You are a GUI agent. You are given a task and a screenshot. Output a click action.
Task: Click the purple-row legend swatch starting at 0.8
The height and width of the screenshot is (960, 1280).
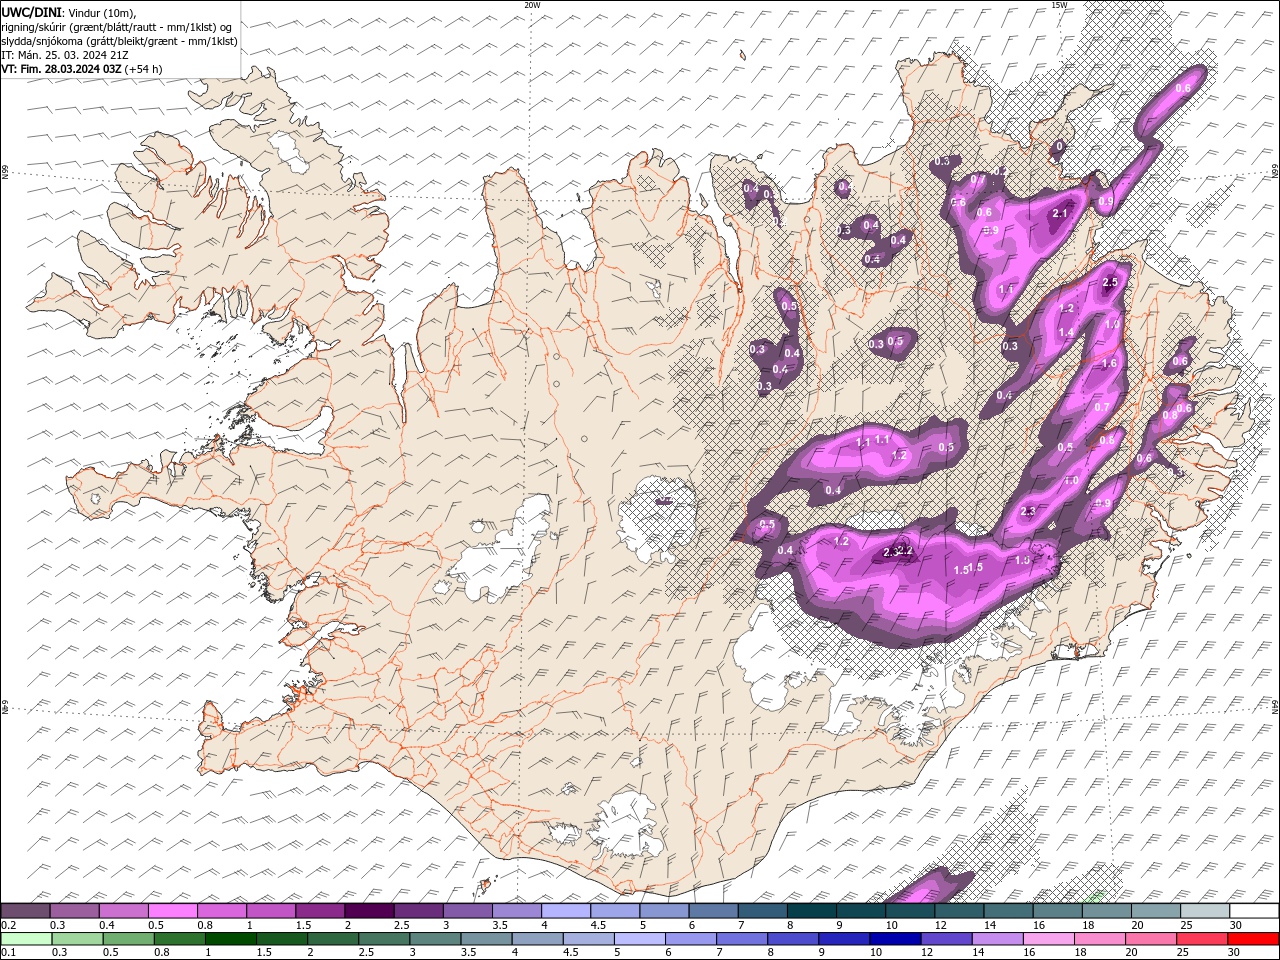tap(222, 911)
